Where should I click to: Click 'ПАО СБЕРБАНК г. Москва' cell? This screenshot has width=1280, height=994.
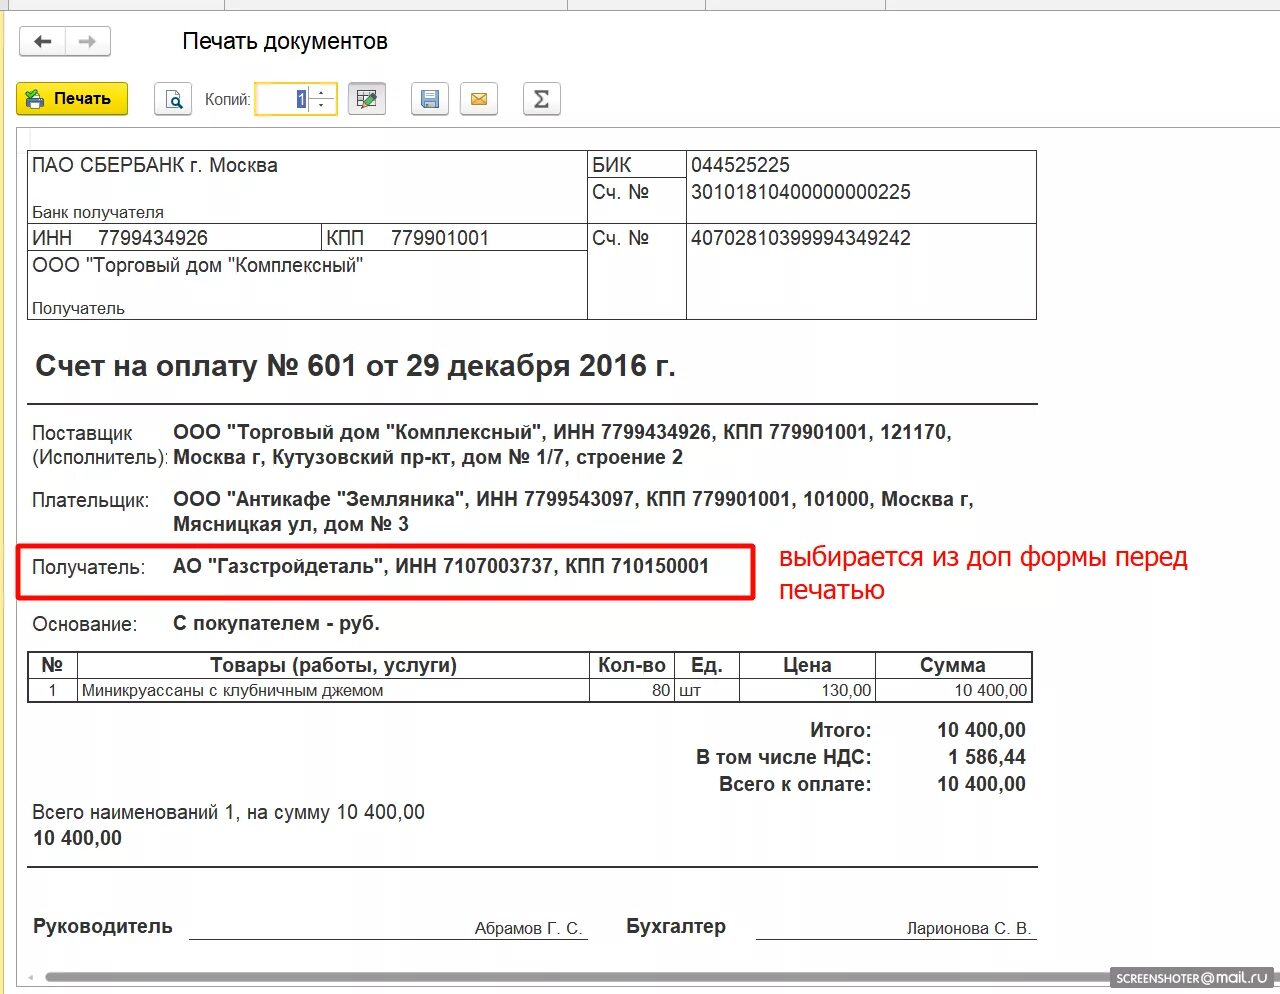(155, 165)
